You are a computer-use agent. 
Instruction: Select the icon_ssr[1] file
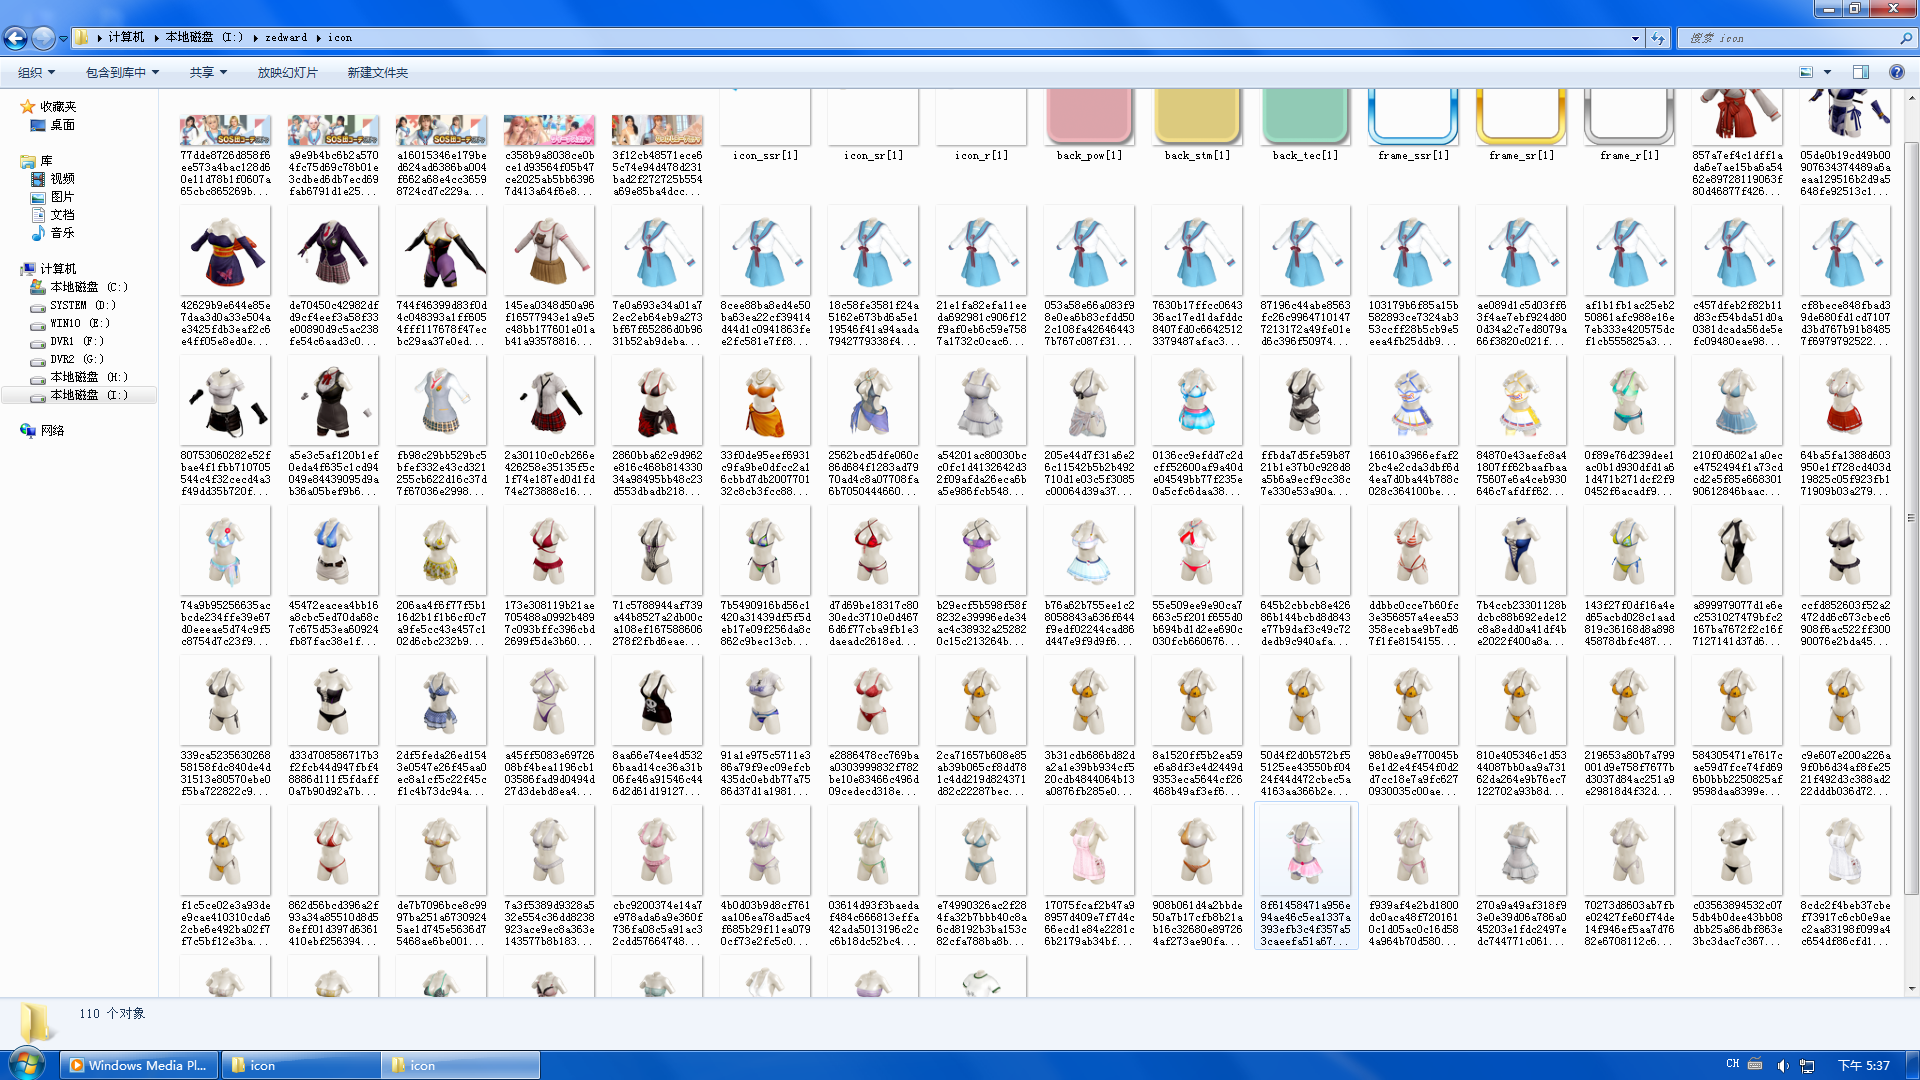click(x=765, y=125)
